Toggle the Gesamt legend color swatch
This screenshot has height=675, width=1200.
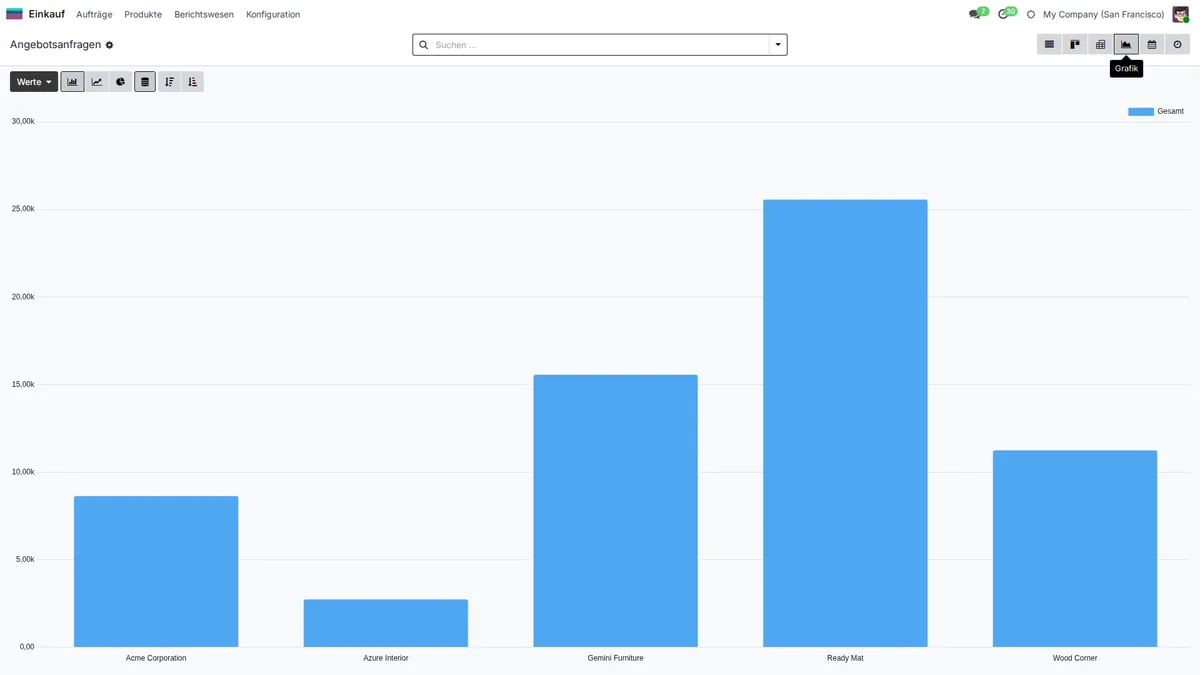tap(1141, 112)
